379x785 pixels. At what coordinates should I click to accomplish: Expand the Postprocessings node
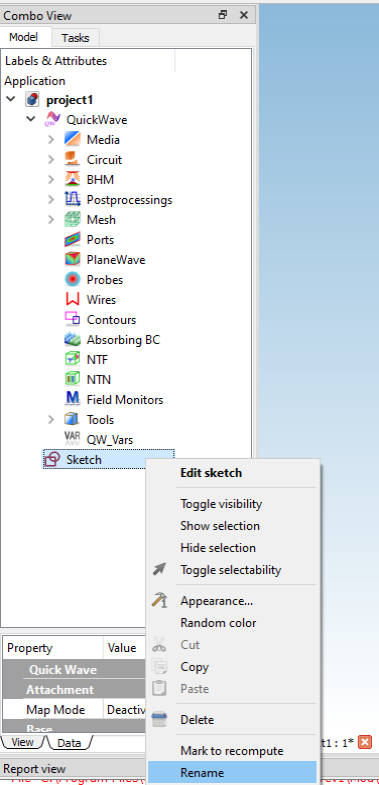[51, 200]
